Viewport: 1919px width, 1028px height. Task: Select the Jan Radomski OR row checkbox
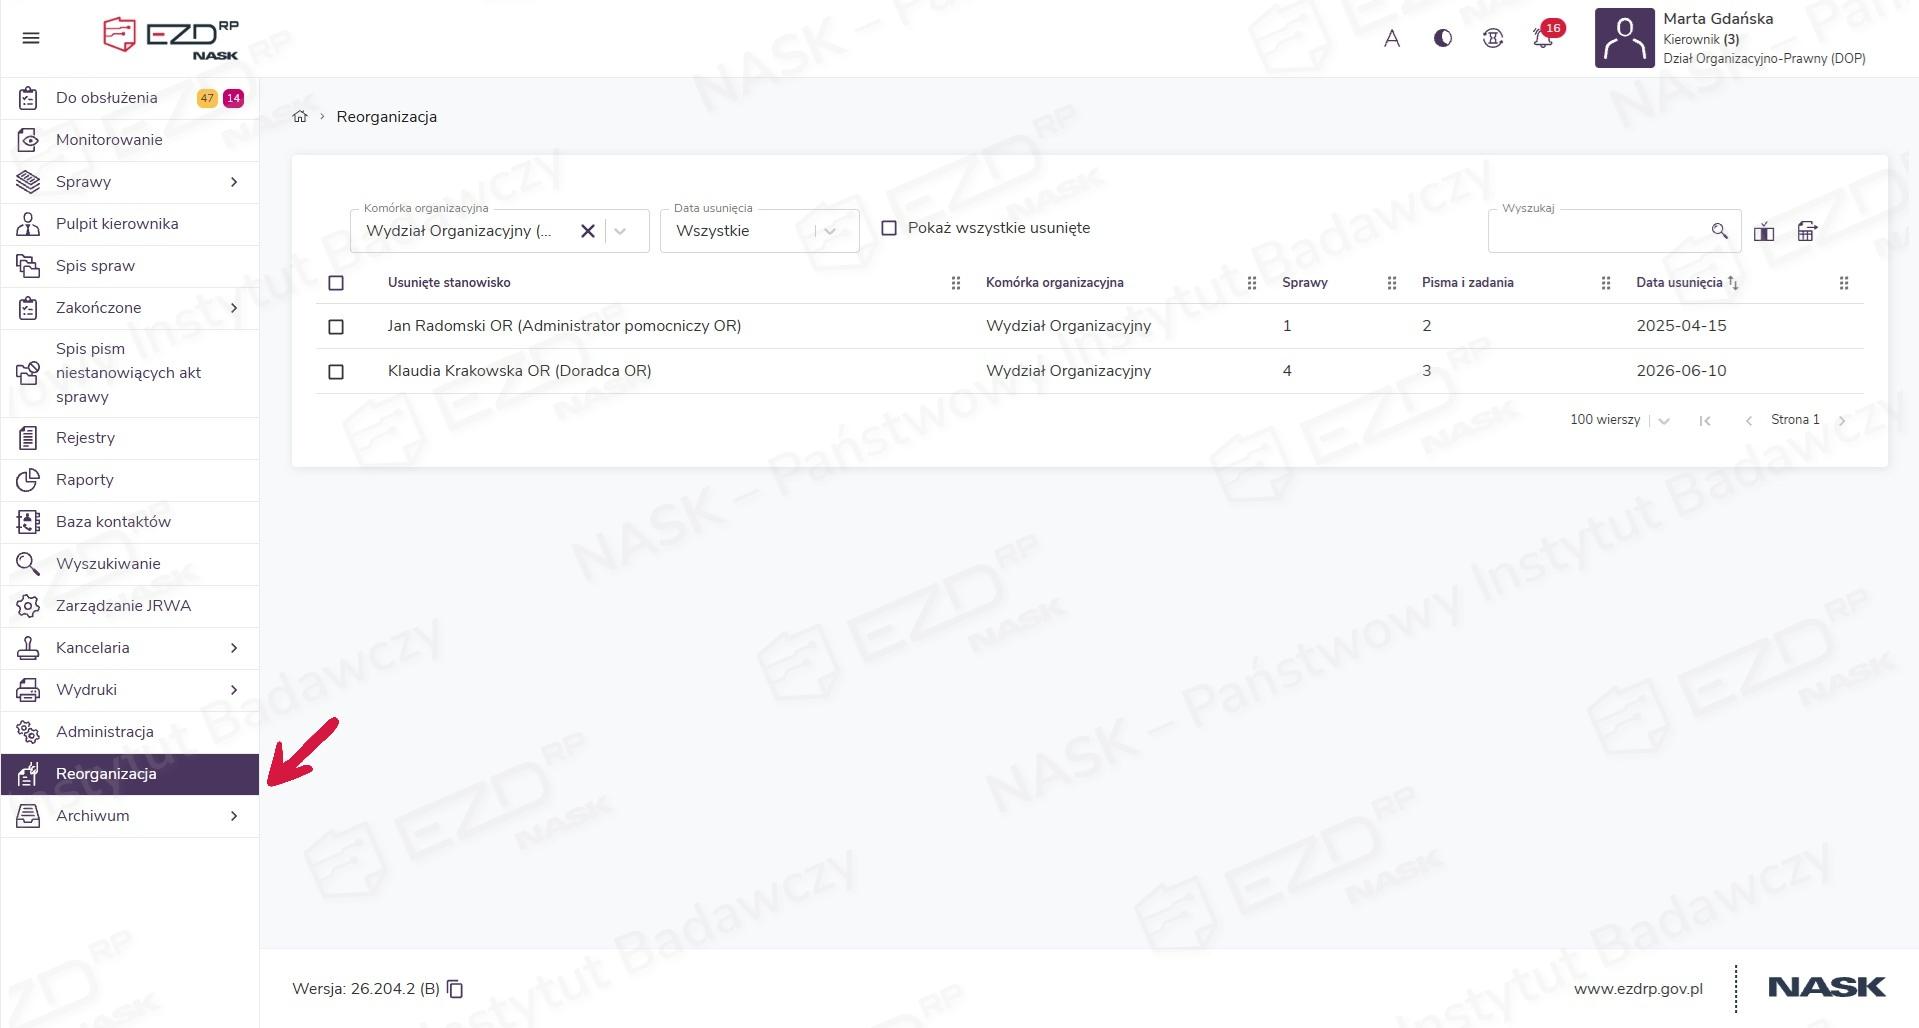336,327
